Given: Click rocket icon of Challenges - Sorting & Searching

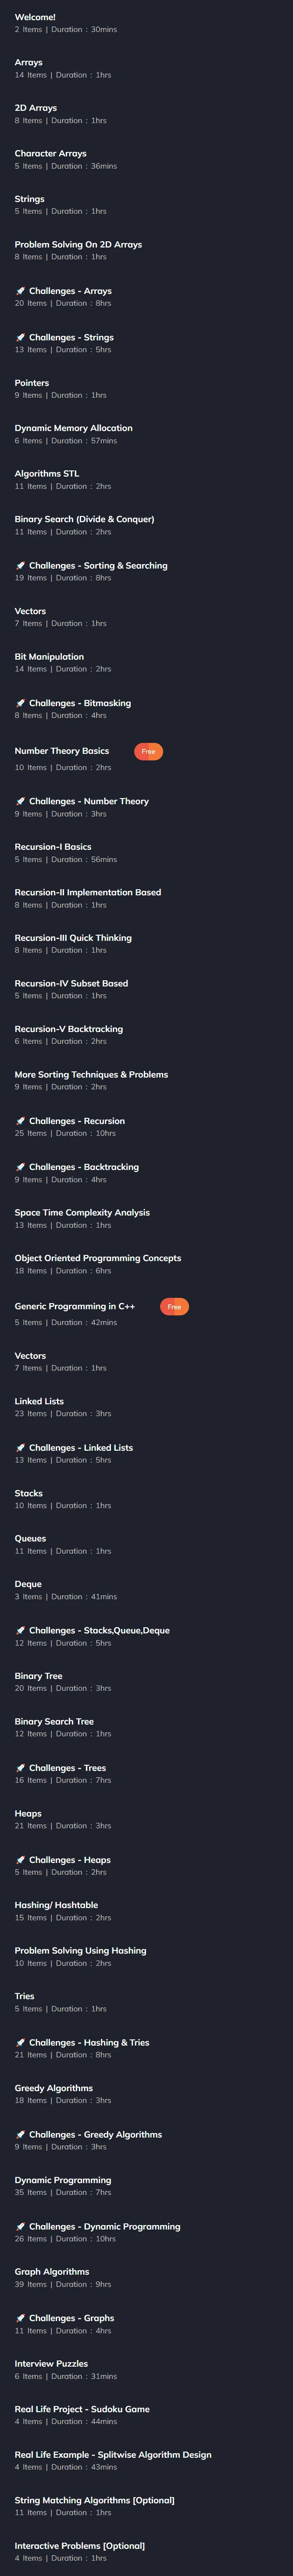Looking at the screenshot, I should coord(20,565).
